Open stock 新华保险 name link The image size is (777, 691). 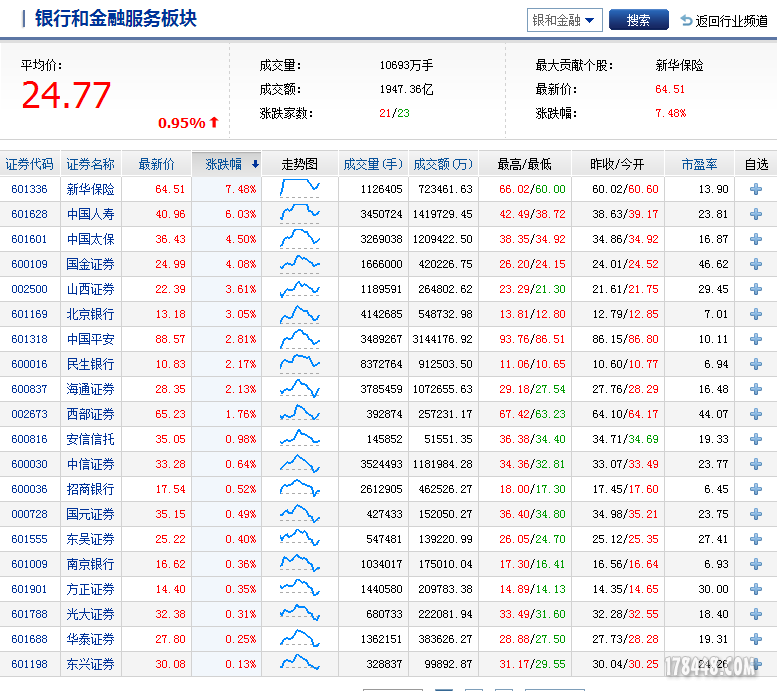pyautogui.click(x=91, y=189)
